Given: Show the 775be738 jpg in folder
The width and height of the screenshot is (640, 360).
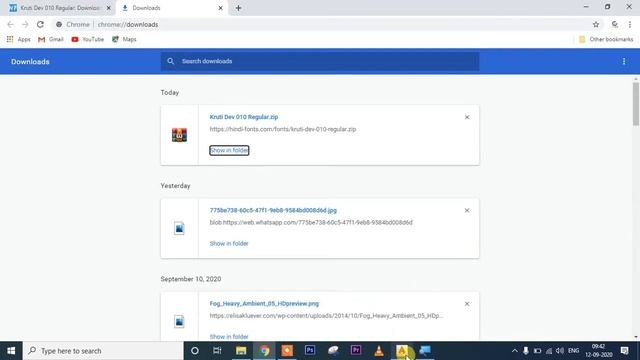Looking at the screenshot, I should pos(229,243).
